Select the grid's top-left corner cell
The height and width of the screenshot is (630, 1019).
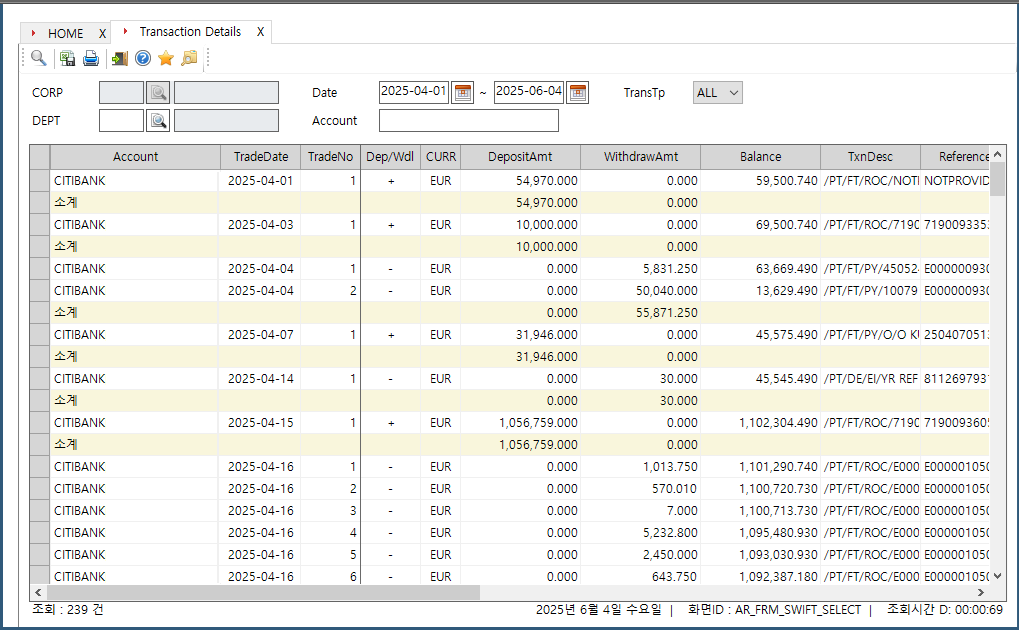[40, 157]
